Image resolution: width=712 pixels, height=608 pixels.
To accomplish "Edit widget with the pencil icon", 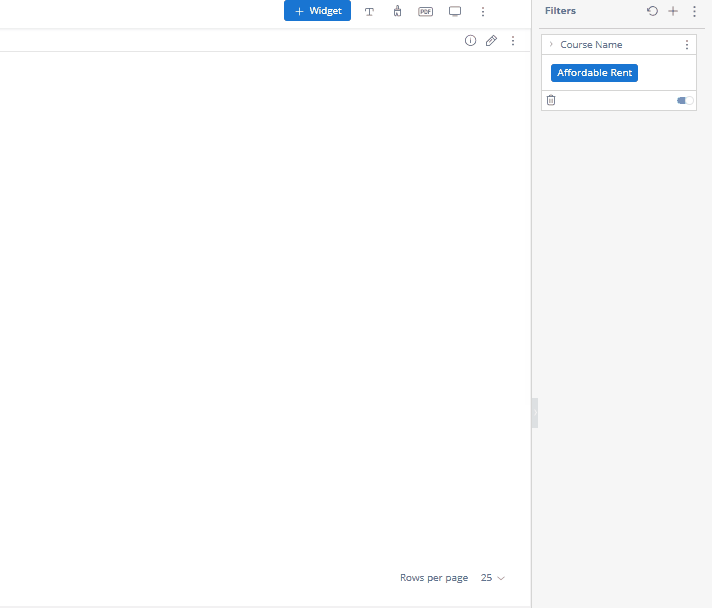I will point(491,41).
